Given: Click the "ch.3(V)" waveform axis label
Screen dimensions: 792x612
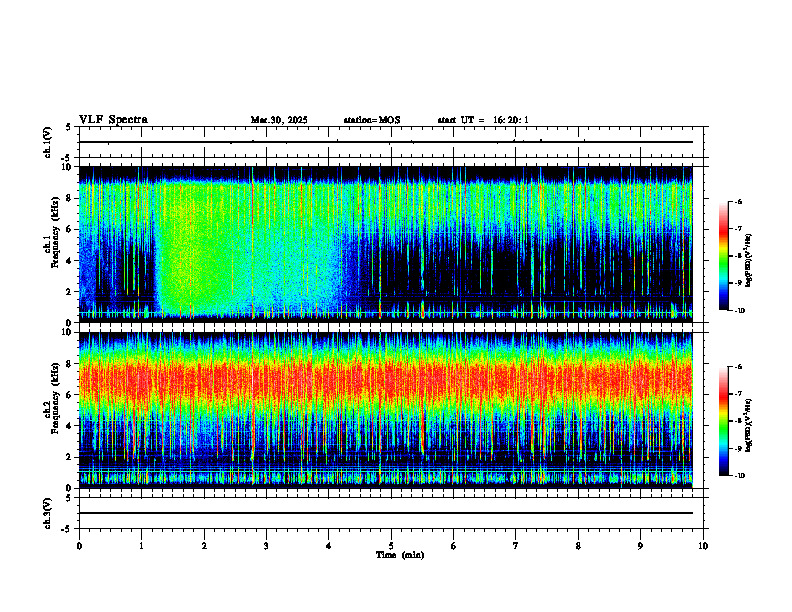Looking at the screenshot, I should (48, 513).
